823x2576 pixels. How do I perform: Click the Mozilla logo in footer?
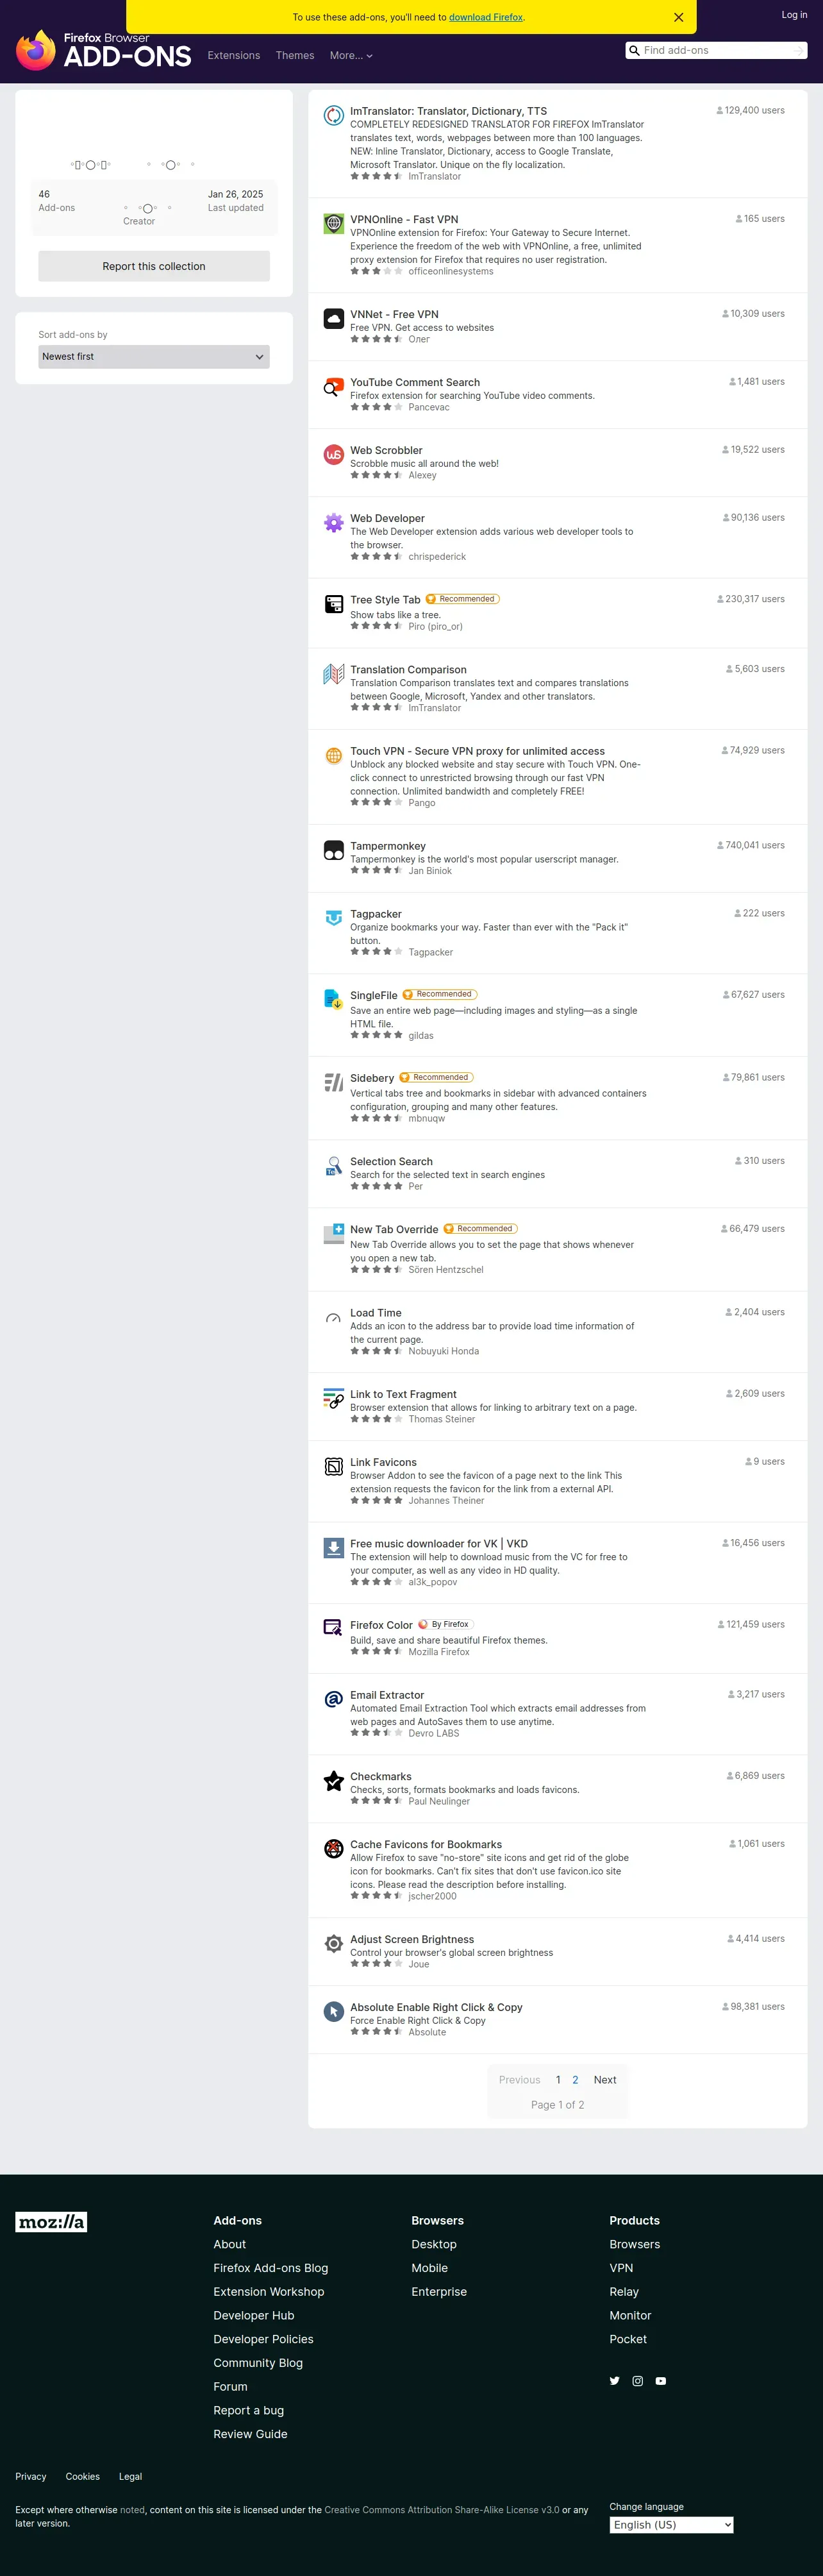(51, 2222)
